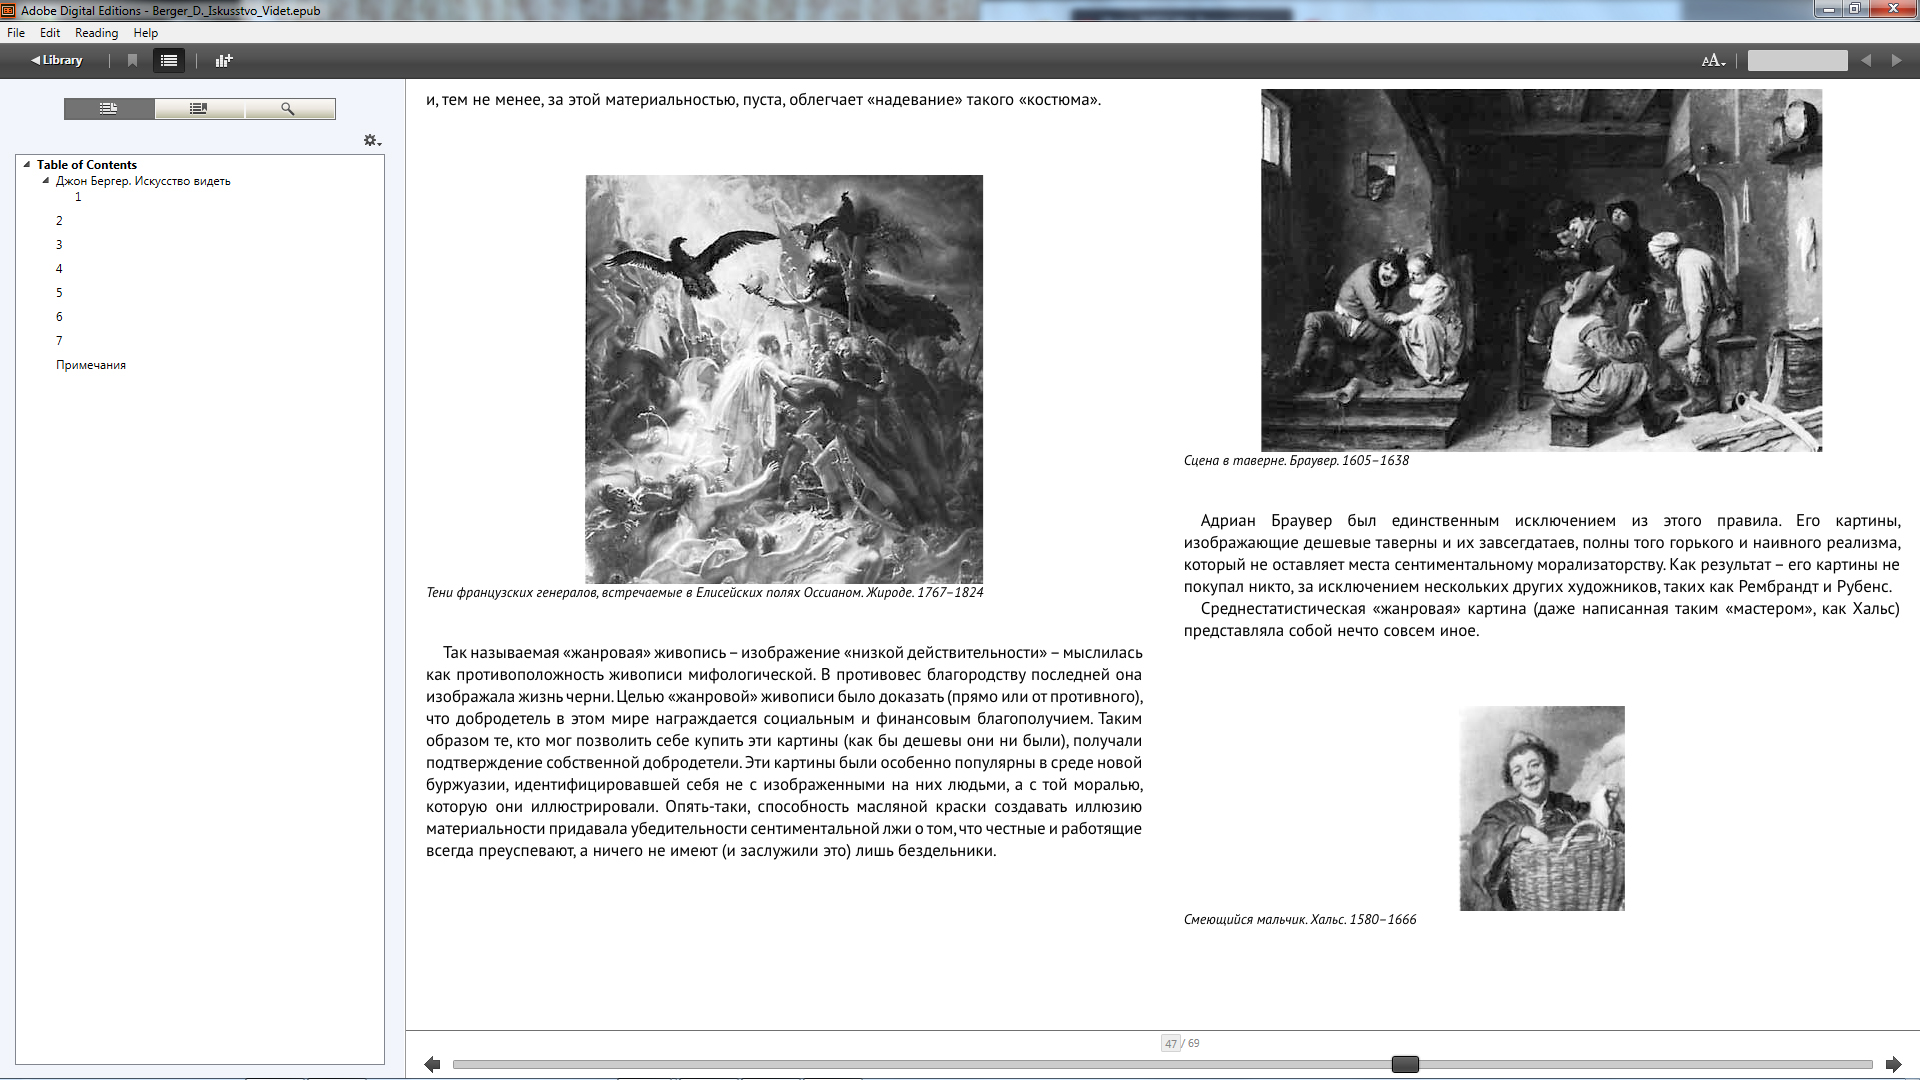Open the Примечания section
Viewport: 1920px width, 1080px height.
point(91,365)
